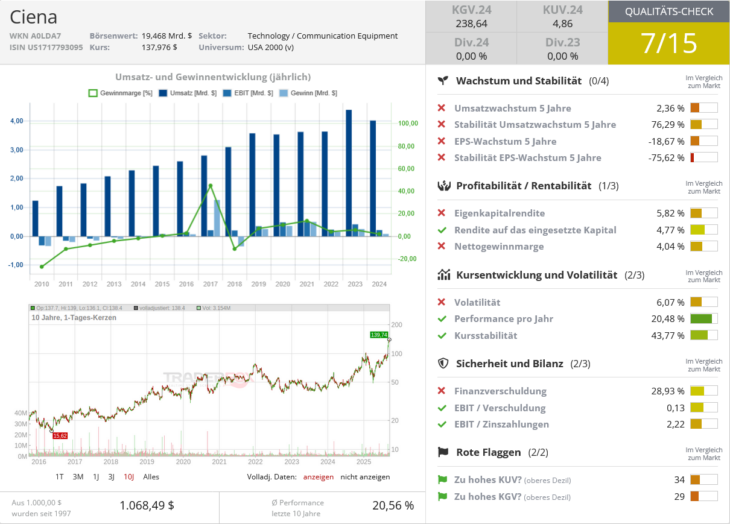Image resolution: width=730 pixels, height=524 pixels.
Task: Click the green check beside EBIT / Verschuldung
Action: coord(442,408)
